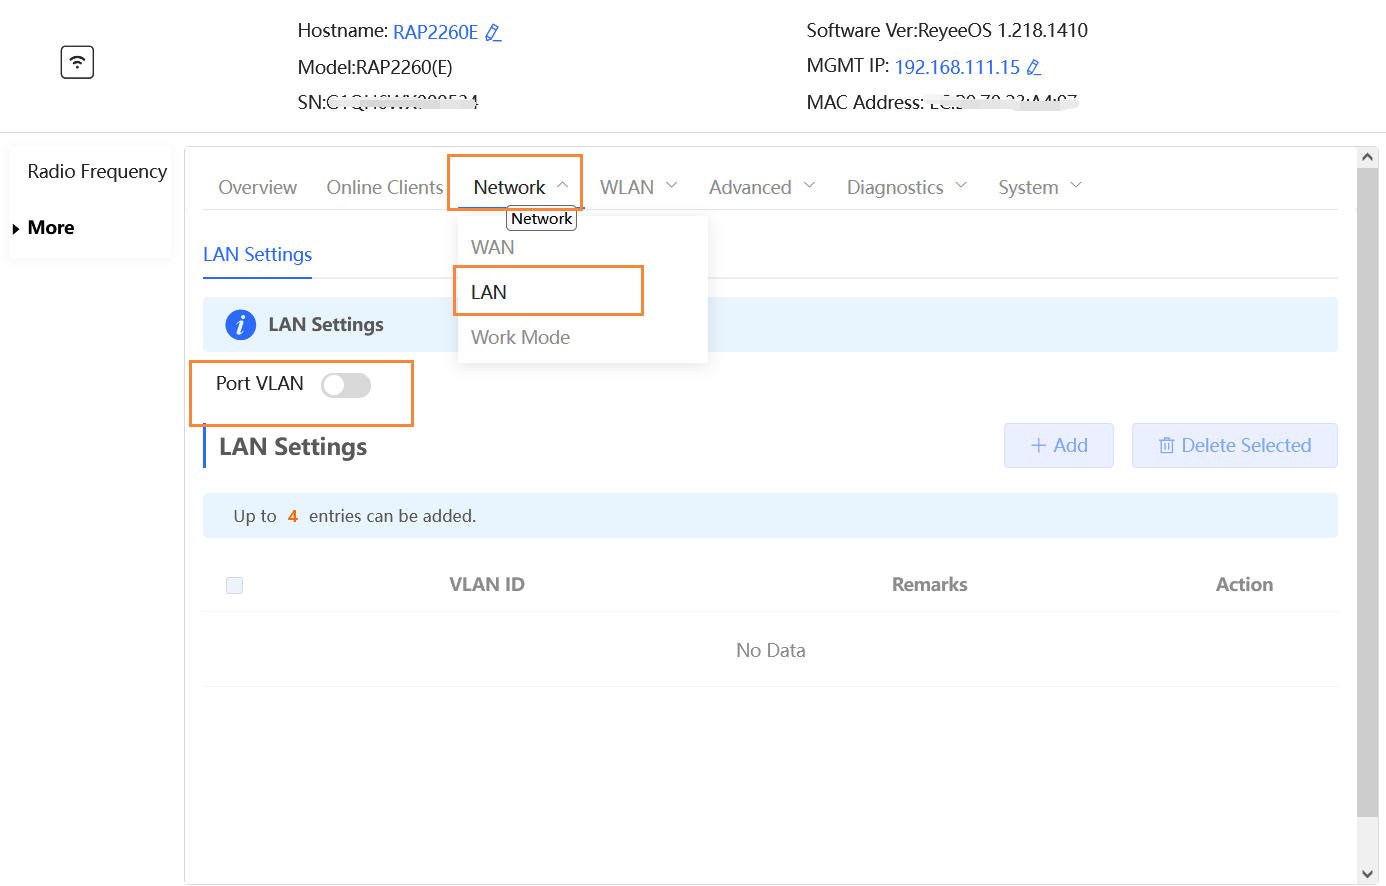Click the scrollbar down arrow
Image resolution: width=1386 pixels, height=886 pixels.
[x=1367, y=875]
